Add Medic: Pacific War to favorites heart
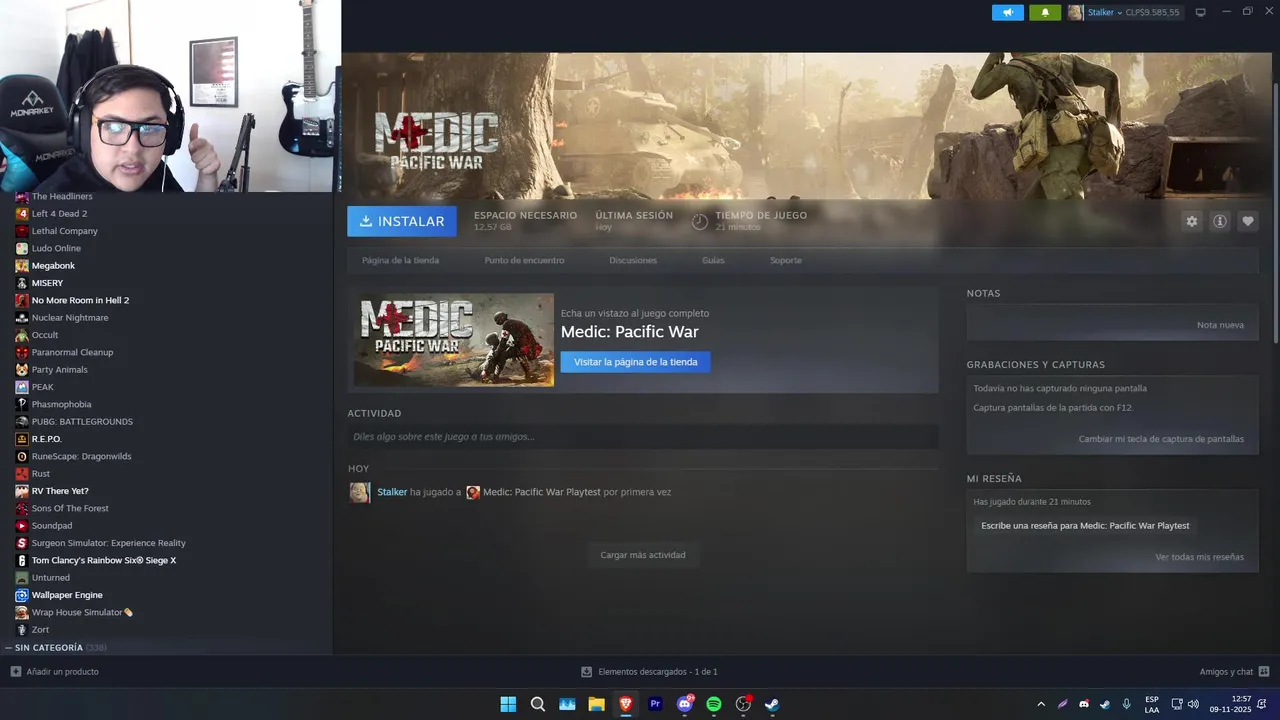Screen dimensions: 1280x720 pos(1247,221)
